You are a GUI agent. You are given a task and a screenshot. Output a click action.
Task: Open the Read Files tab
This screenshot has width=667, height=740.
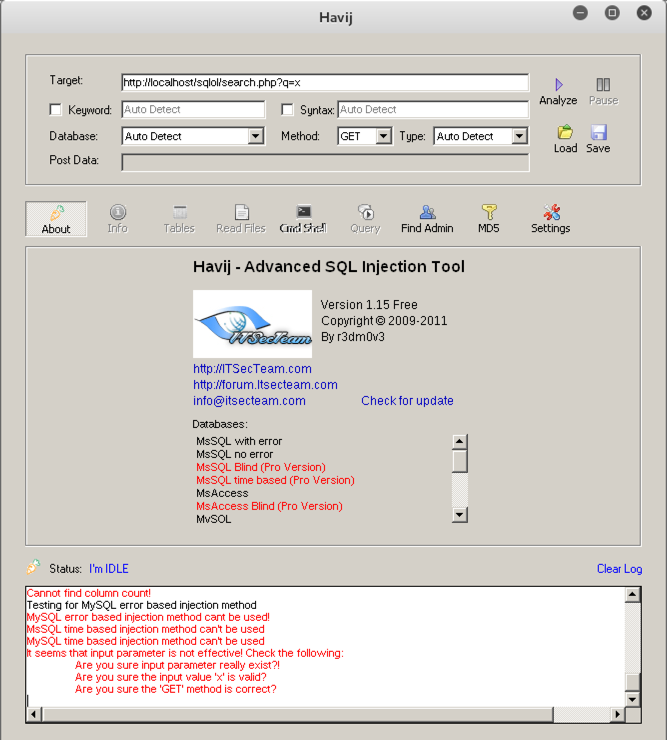[x=241, y=219]
